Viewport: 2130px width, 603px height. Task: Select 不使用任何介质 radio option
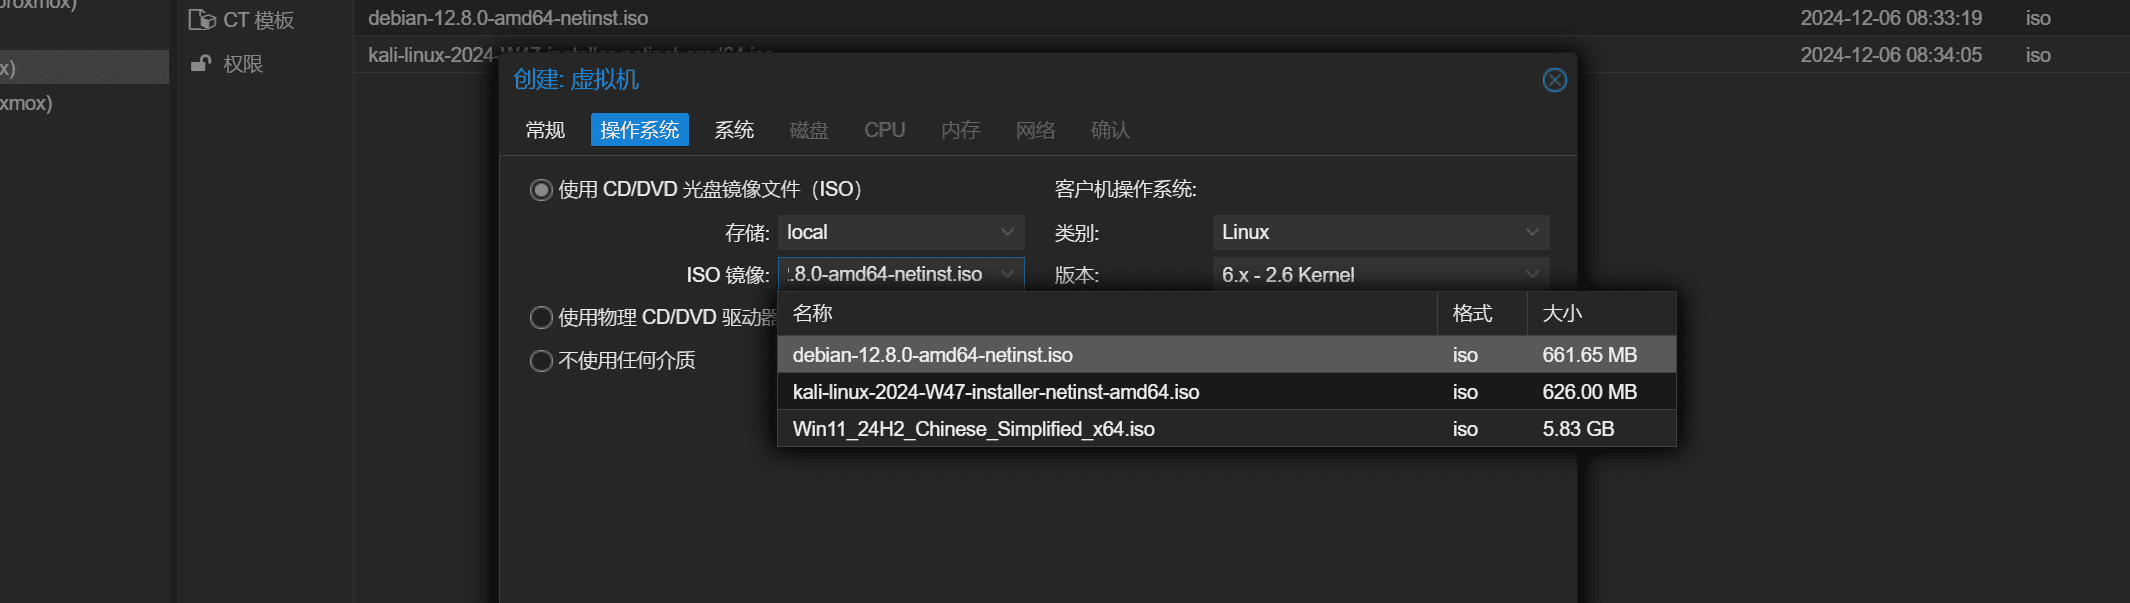pyautogui.click(x=541, y=361)
